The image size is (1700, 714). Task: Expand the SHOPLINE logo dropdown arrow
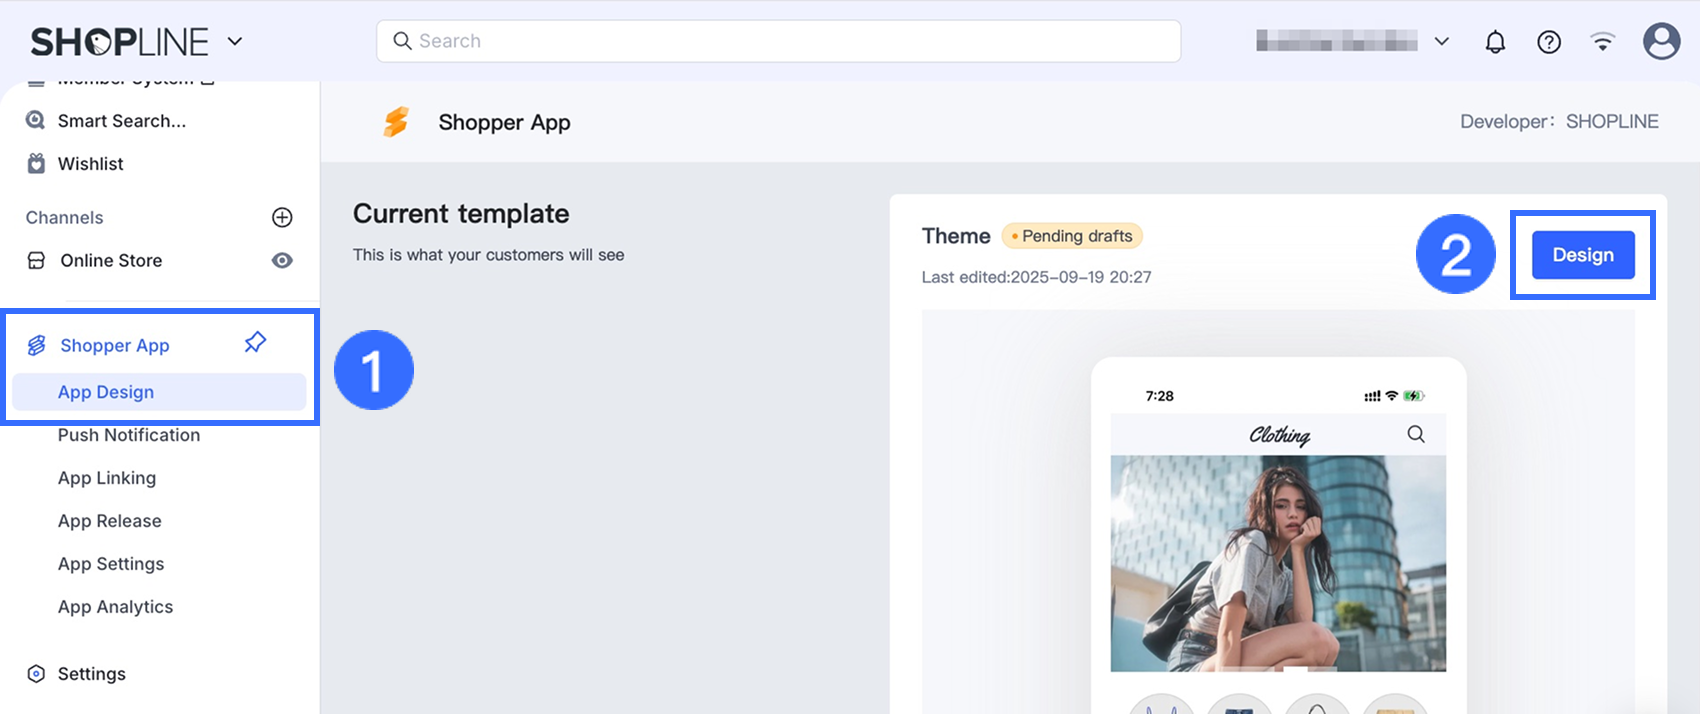(x=235, y=41)
